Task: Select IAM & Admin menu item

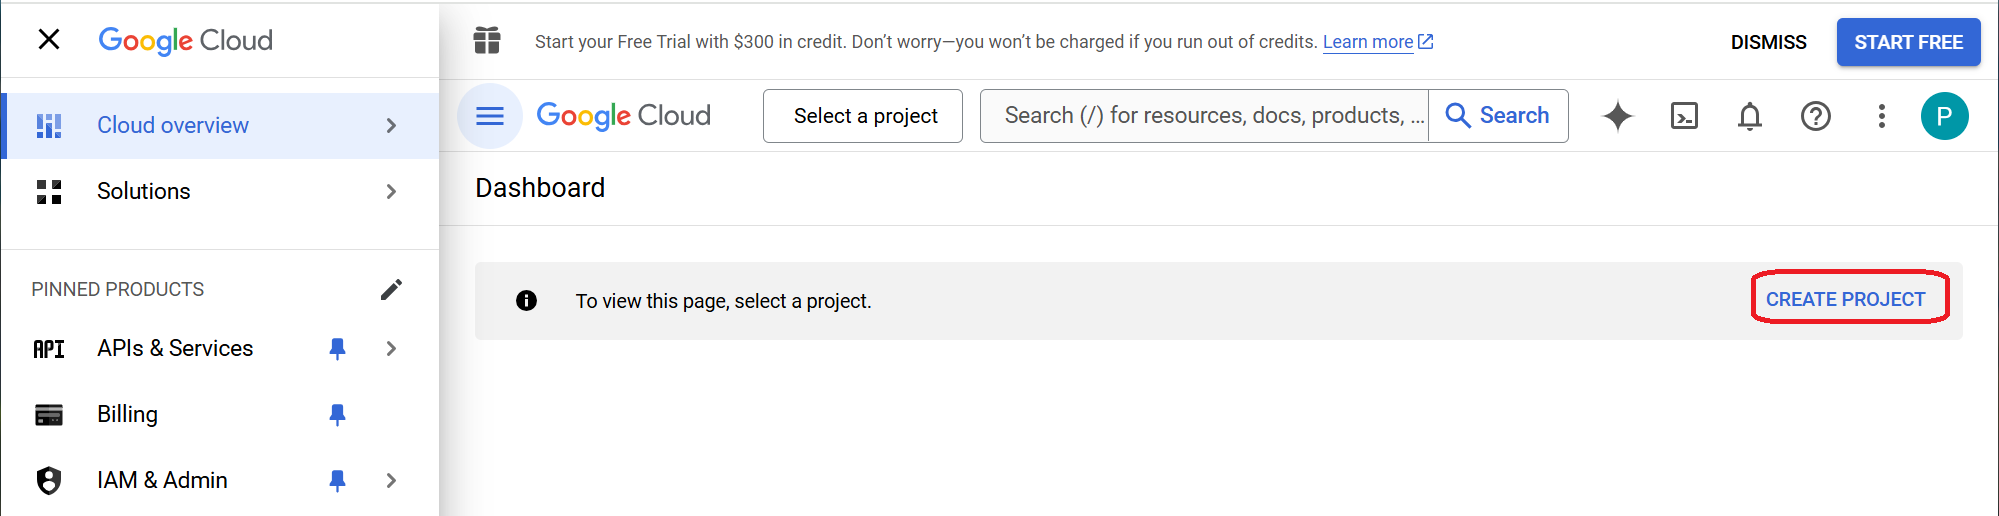Action: [x=162, y=480]
